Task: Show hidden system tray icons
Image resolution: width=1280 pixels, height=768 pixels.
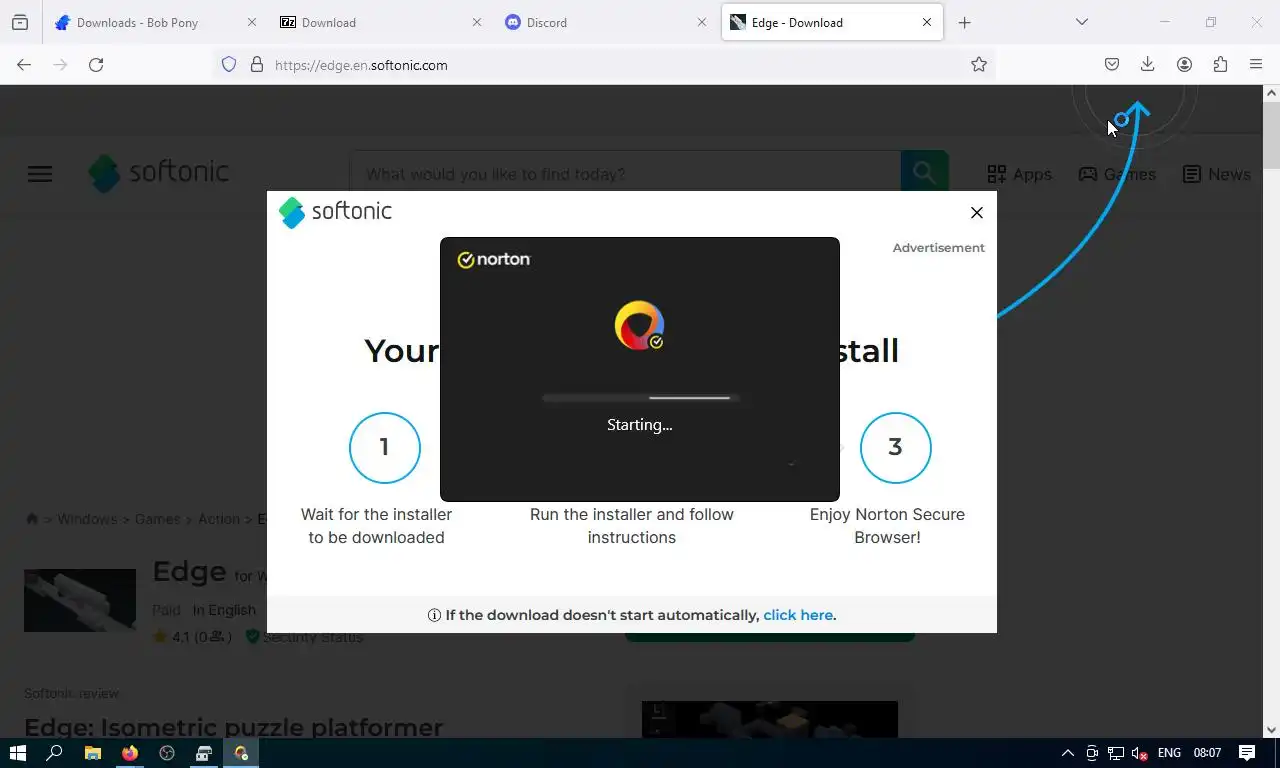Action: (x=1067, y=753)
